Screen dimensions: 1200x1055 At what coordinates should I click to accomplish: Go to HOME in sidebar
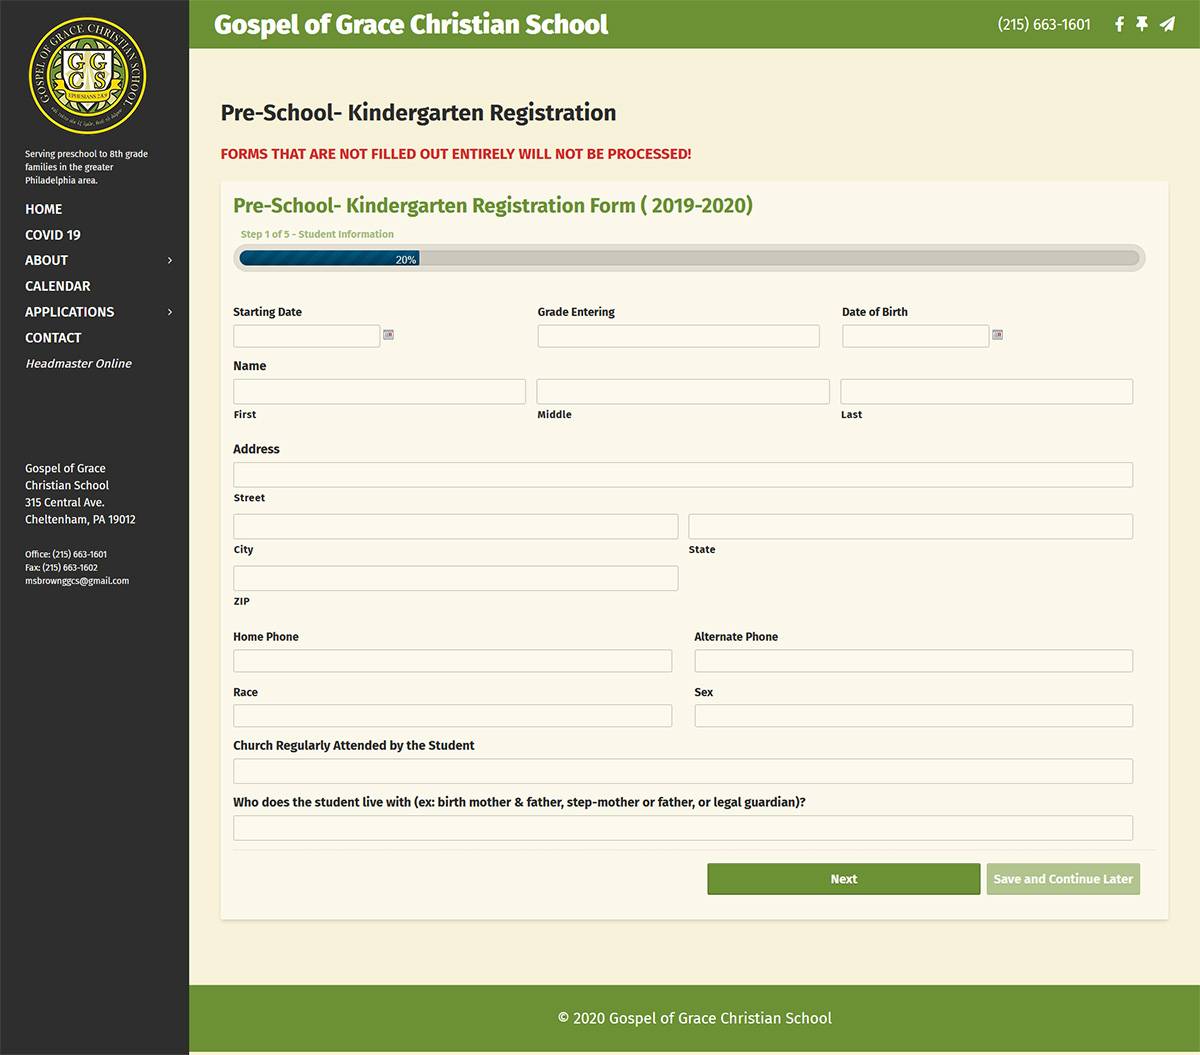click(x=43, y=209)
